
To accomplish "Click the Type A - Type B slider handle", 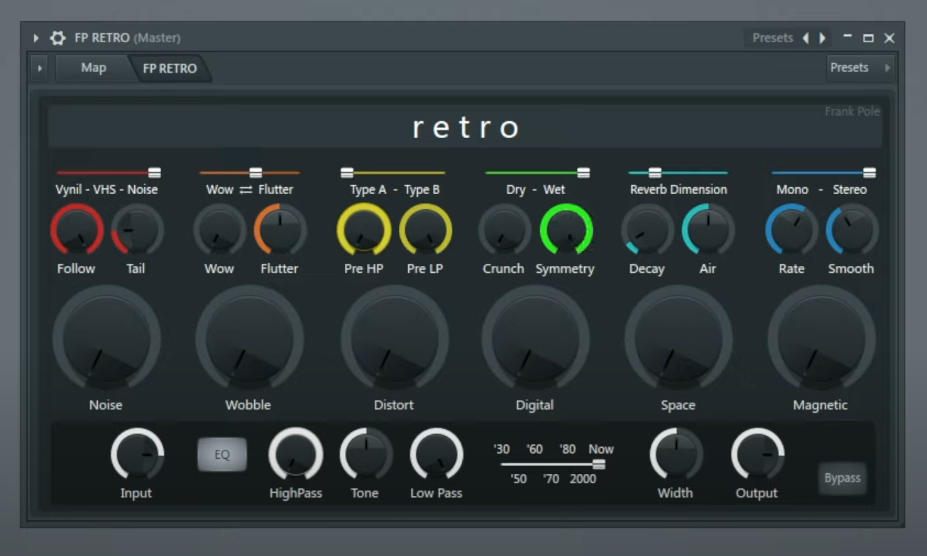I will point(347,173).
